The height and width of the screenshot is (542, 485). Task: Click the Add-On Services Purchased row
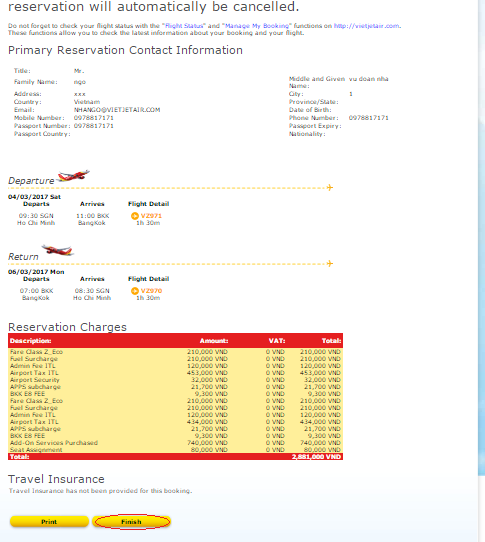(175, 443)
